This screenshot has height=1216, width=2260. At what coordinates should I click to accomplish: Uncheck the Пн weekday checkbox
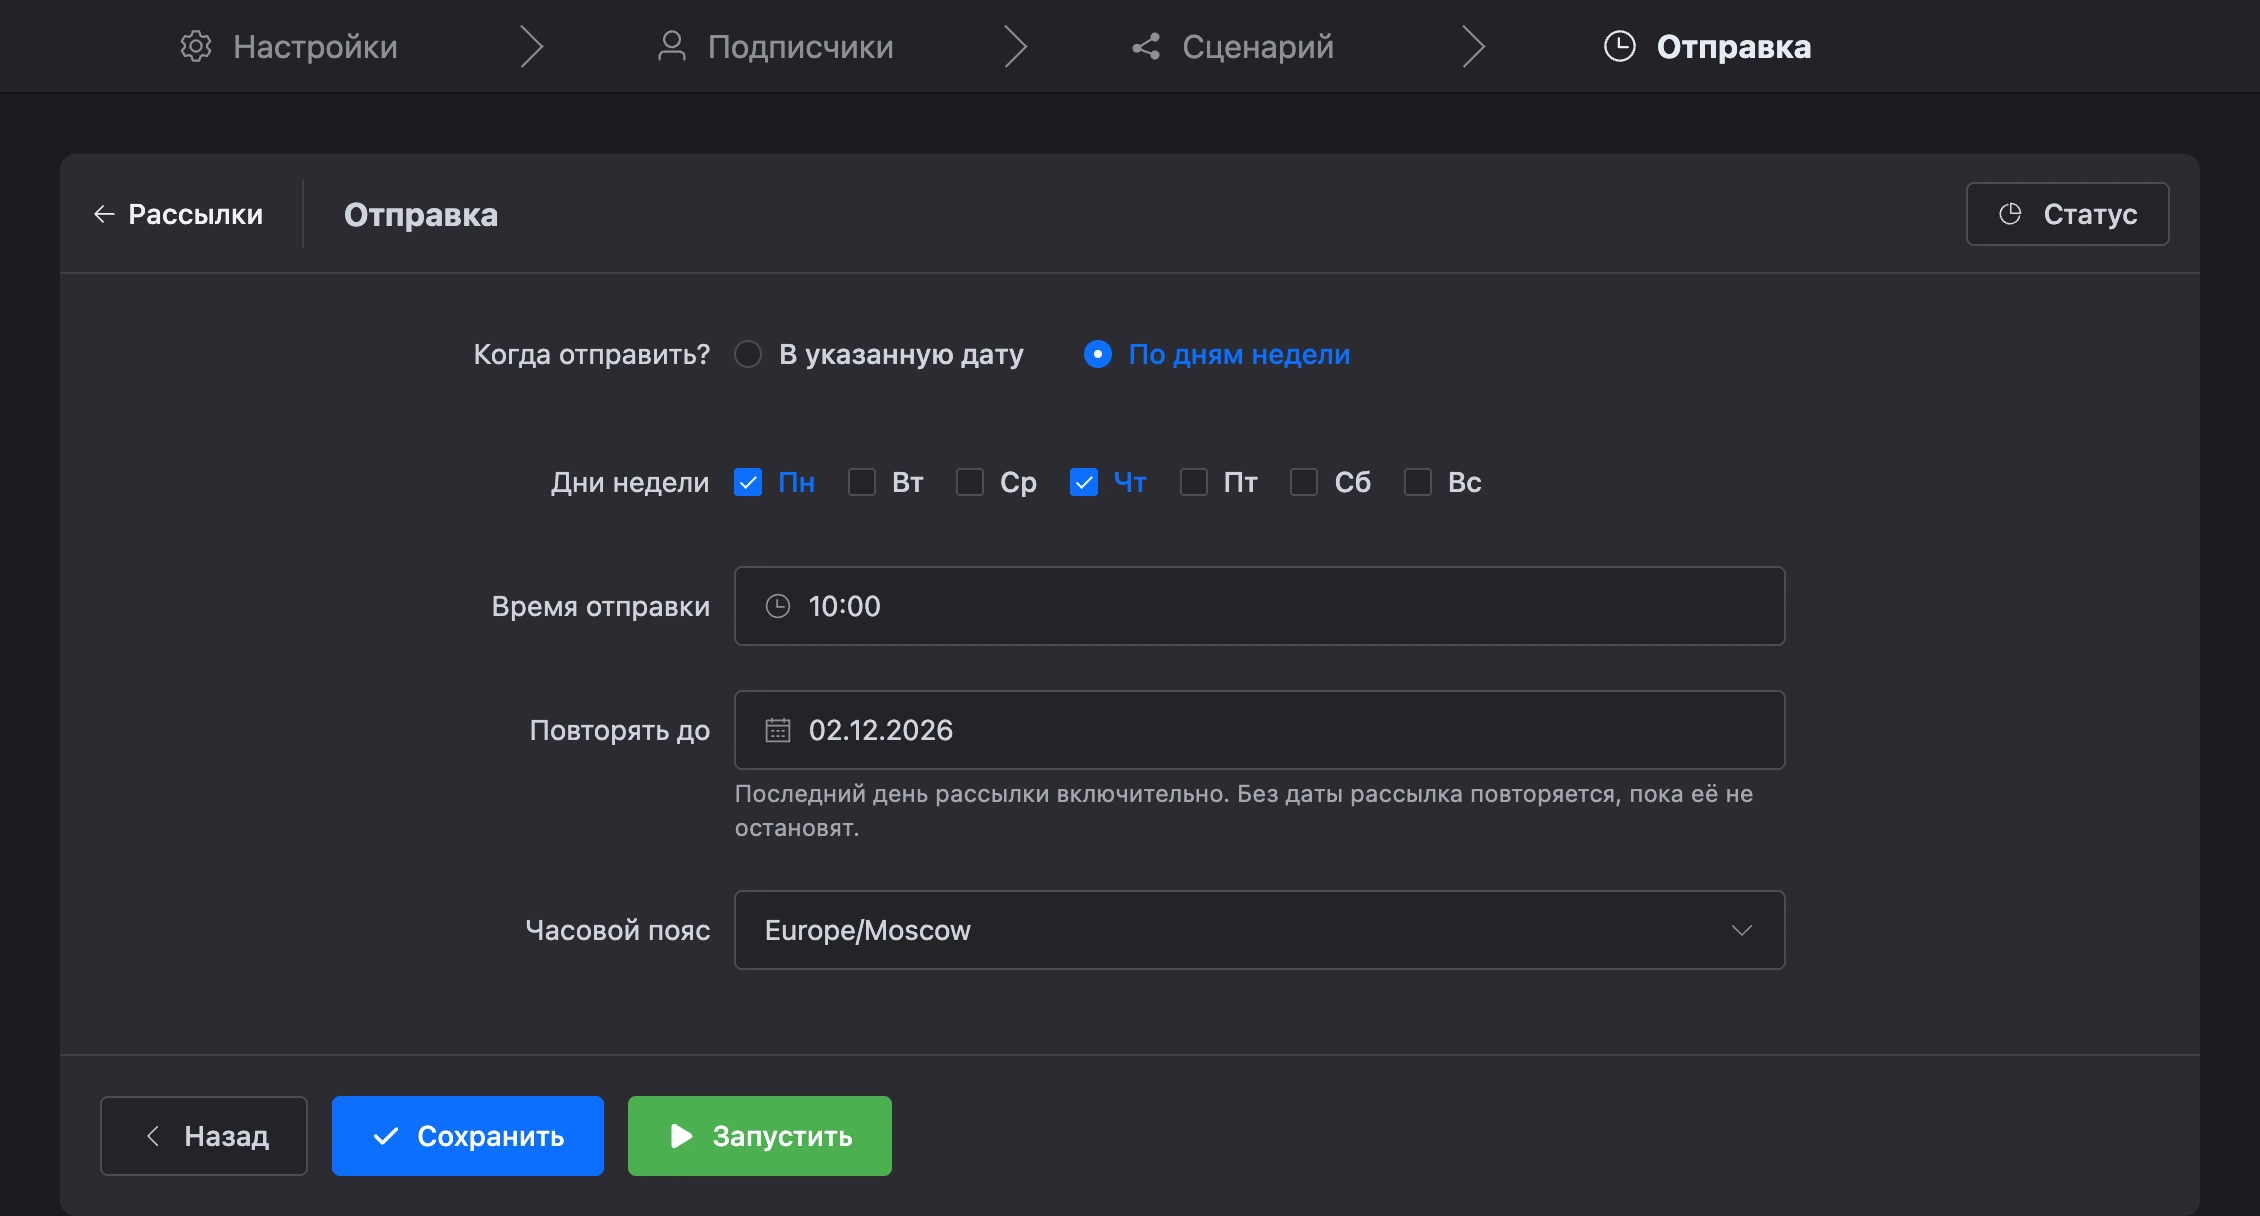click(x=748, y=482)
